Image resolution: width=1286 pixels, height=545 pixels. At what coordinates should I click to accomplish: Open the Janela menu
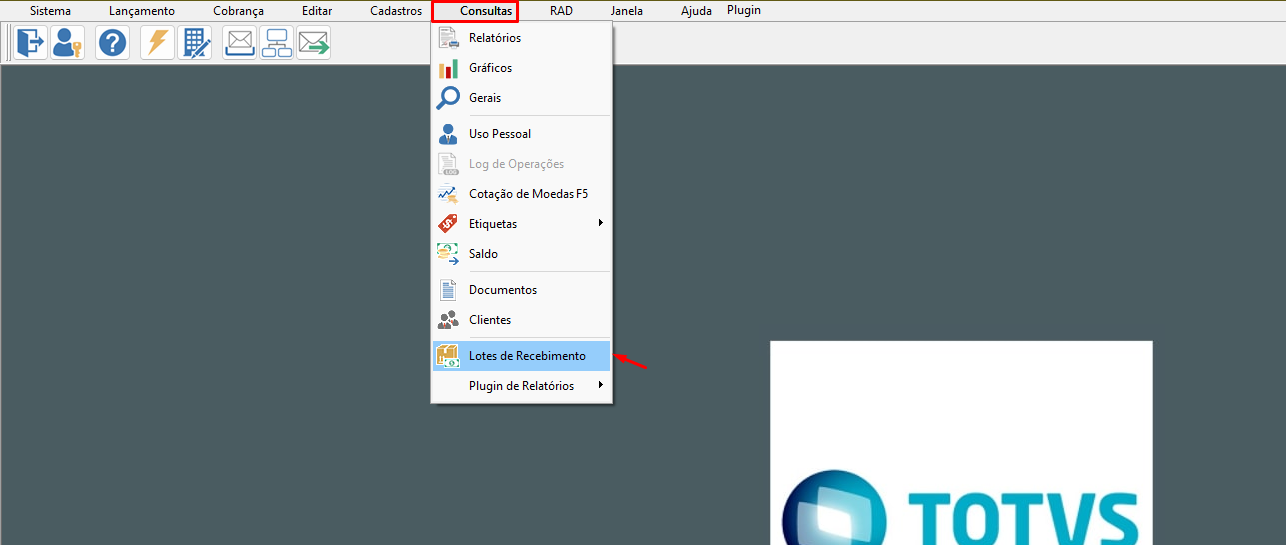point(627,11)
